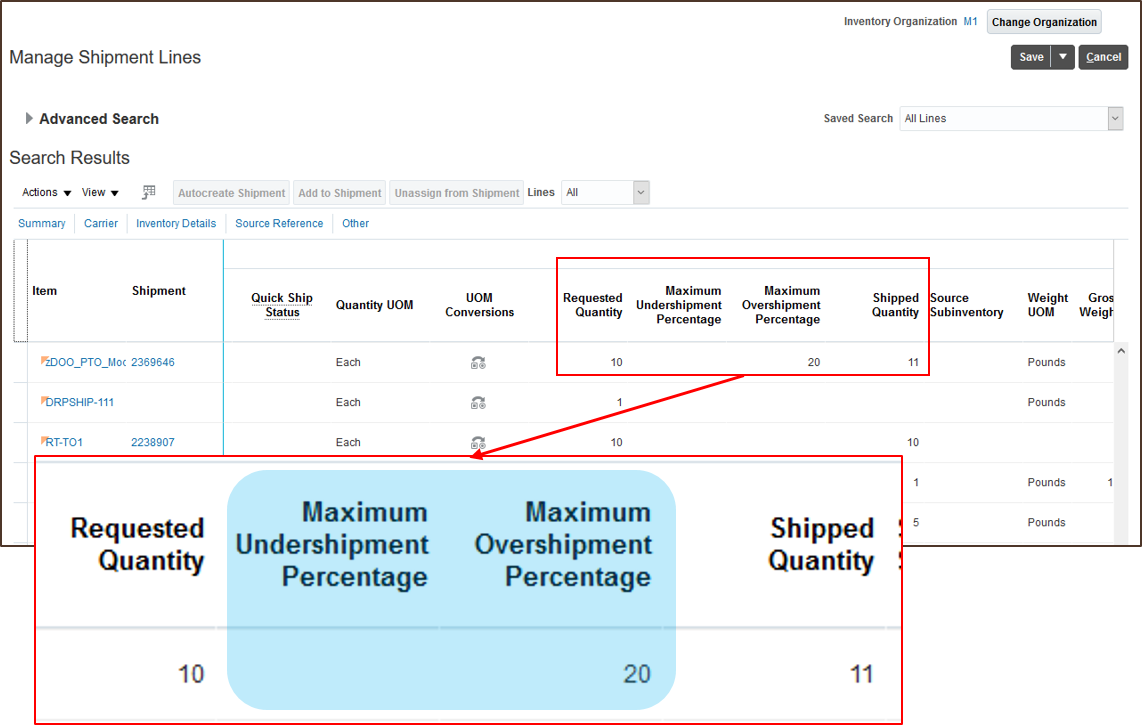Switch to the Source Reference tab

279,223
